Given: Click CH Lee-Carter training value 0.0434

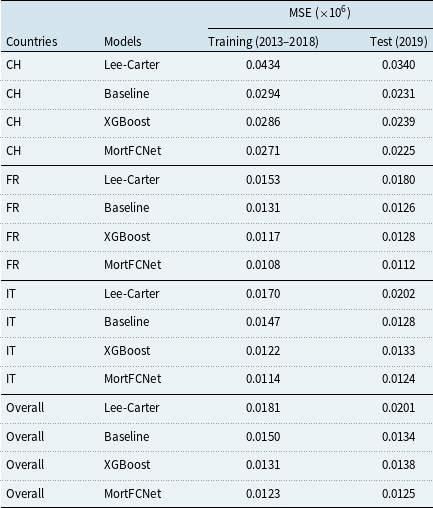Looking at the screenshot, I should click(263, 65).
